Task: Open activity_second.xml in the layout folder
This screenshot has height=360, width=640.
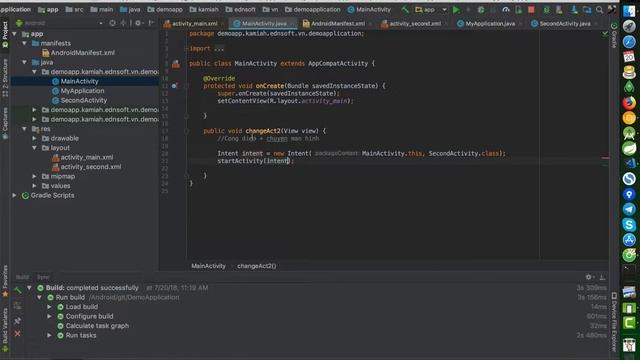Action: pyautogui.click(x=91, y=167)
